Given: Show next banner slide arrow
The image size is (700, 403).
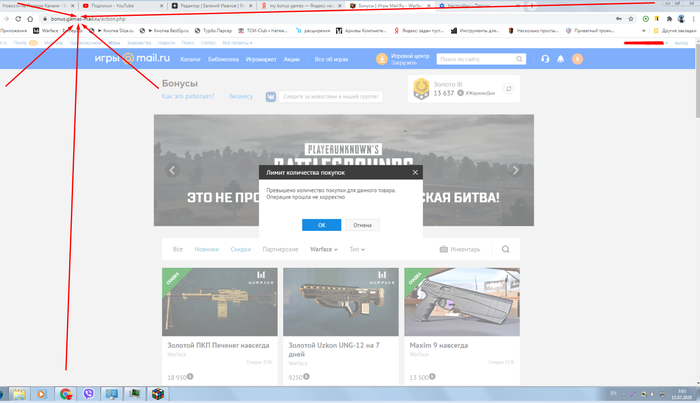Looking at the screenshot, I should click(x=515, y=170).
